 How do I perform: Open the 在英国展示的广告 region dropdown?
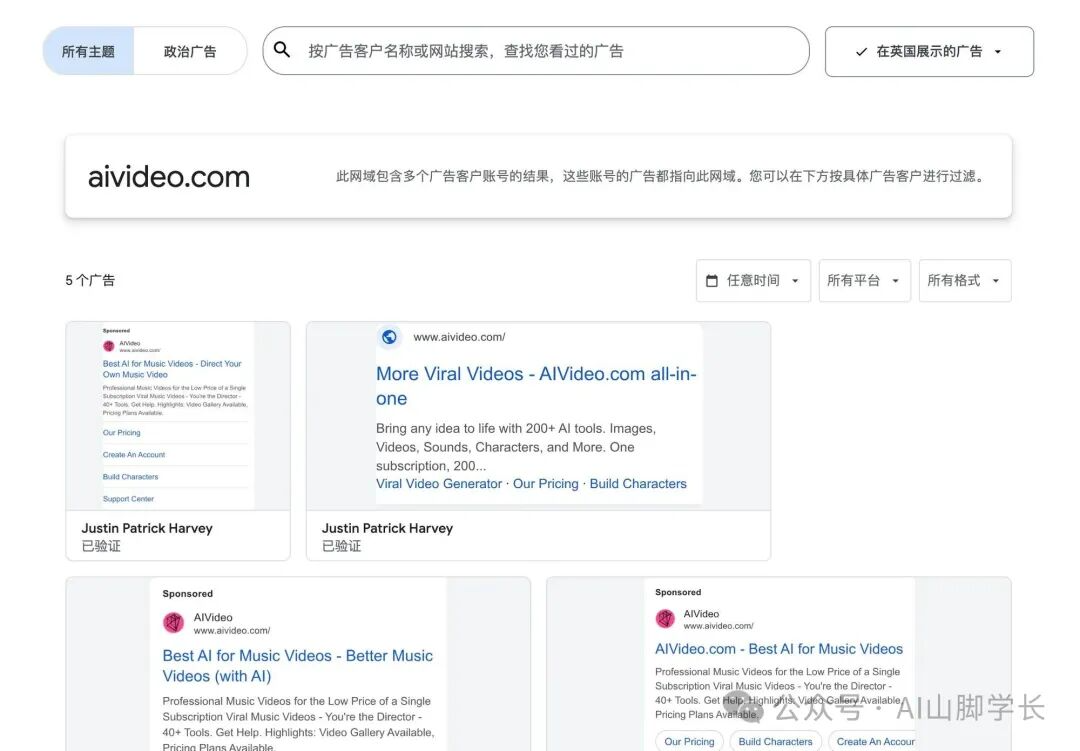pos(929,52)
